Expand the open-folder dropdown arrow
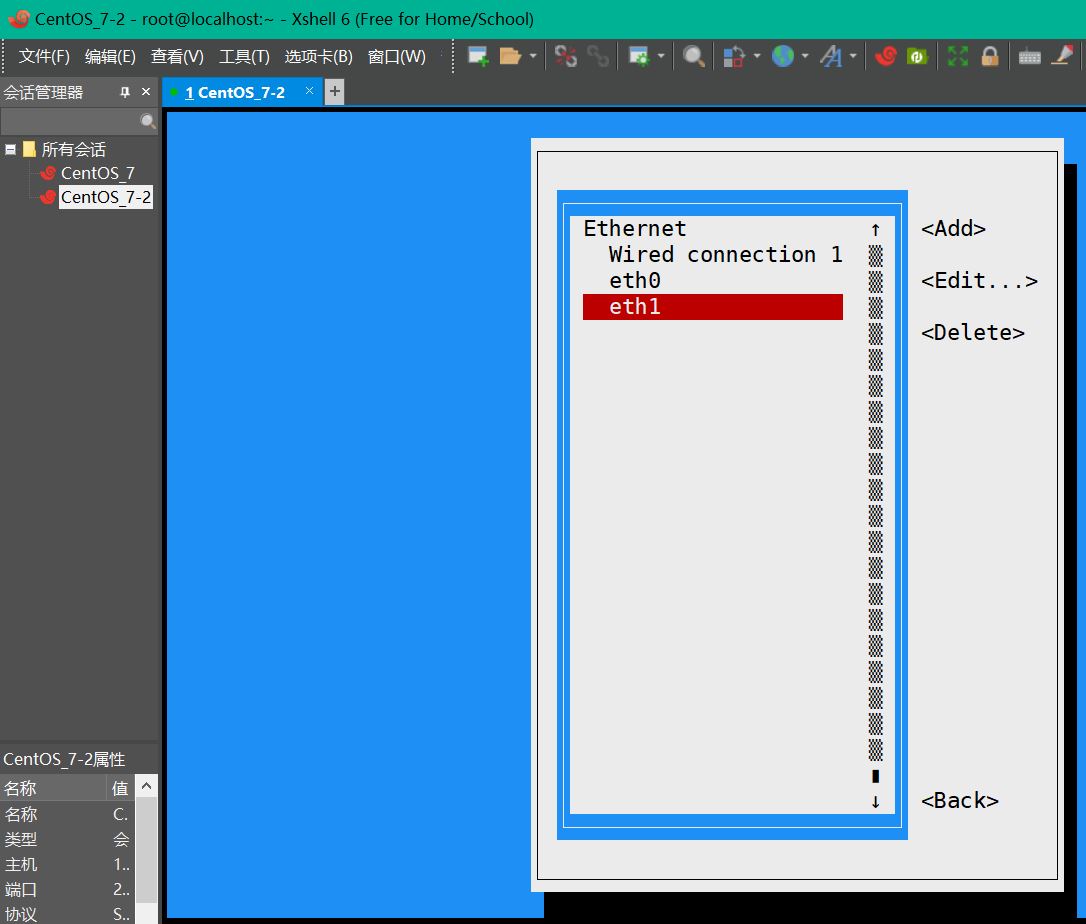Screen dimensions: 1086x924 pyautogui.click(x=533, y=55)
